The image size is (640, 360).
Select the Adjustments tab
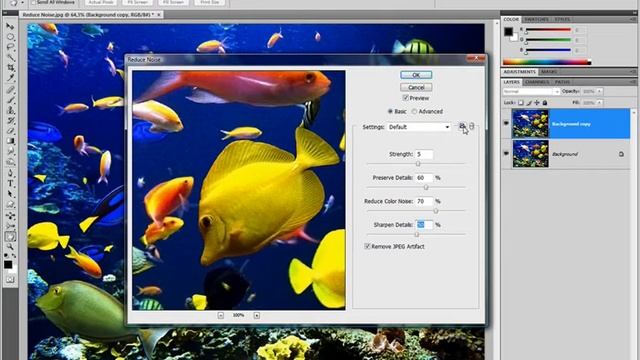point(519,71)
